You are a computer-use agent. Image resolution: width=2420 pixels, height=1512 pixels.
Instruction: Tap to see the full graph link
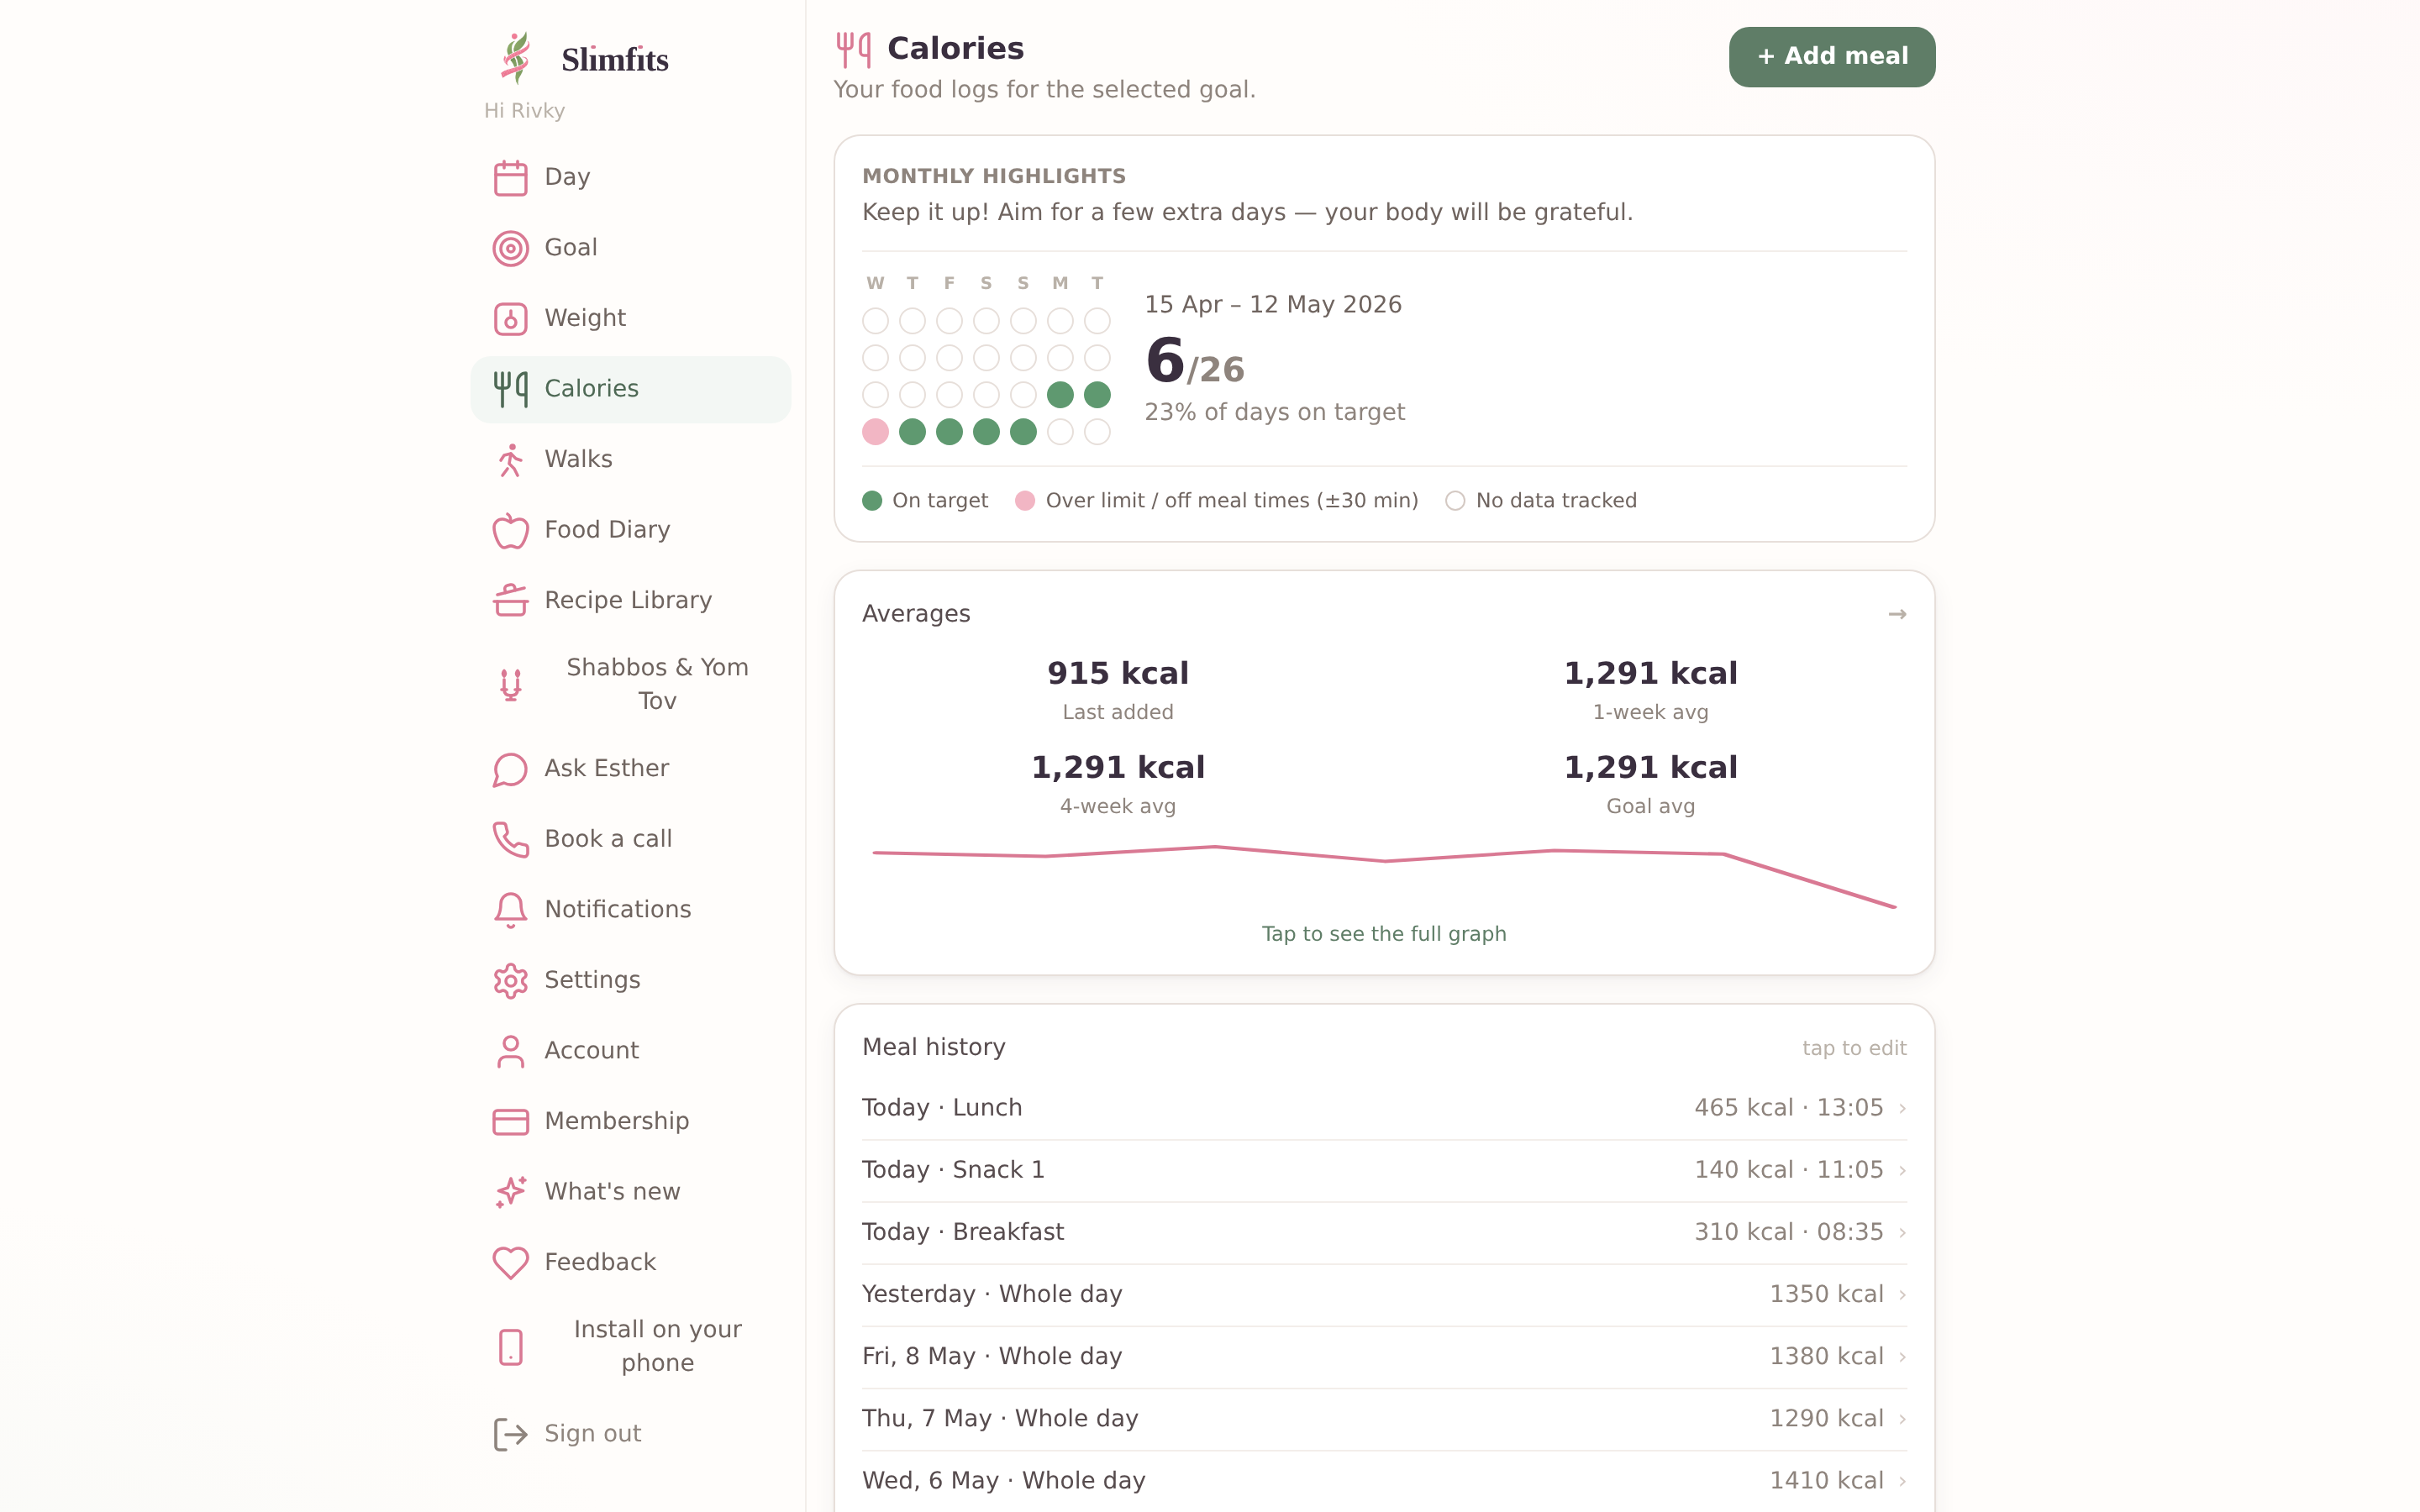coord(1383,933)
